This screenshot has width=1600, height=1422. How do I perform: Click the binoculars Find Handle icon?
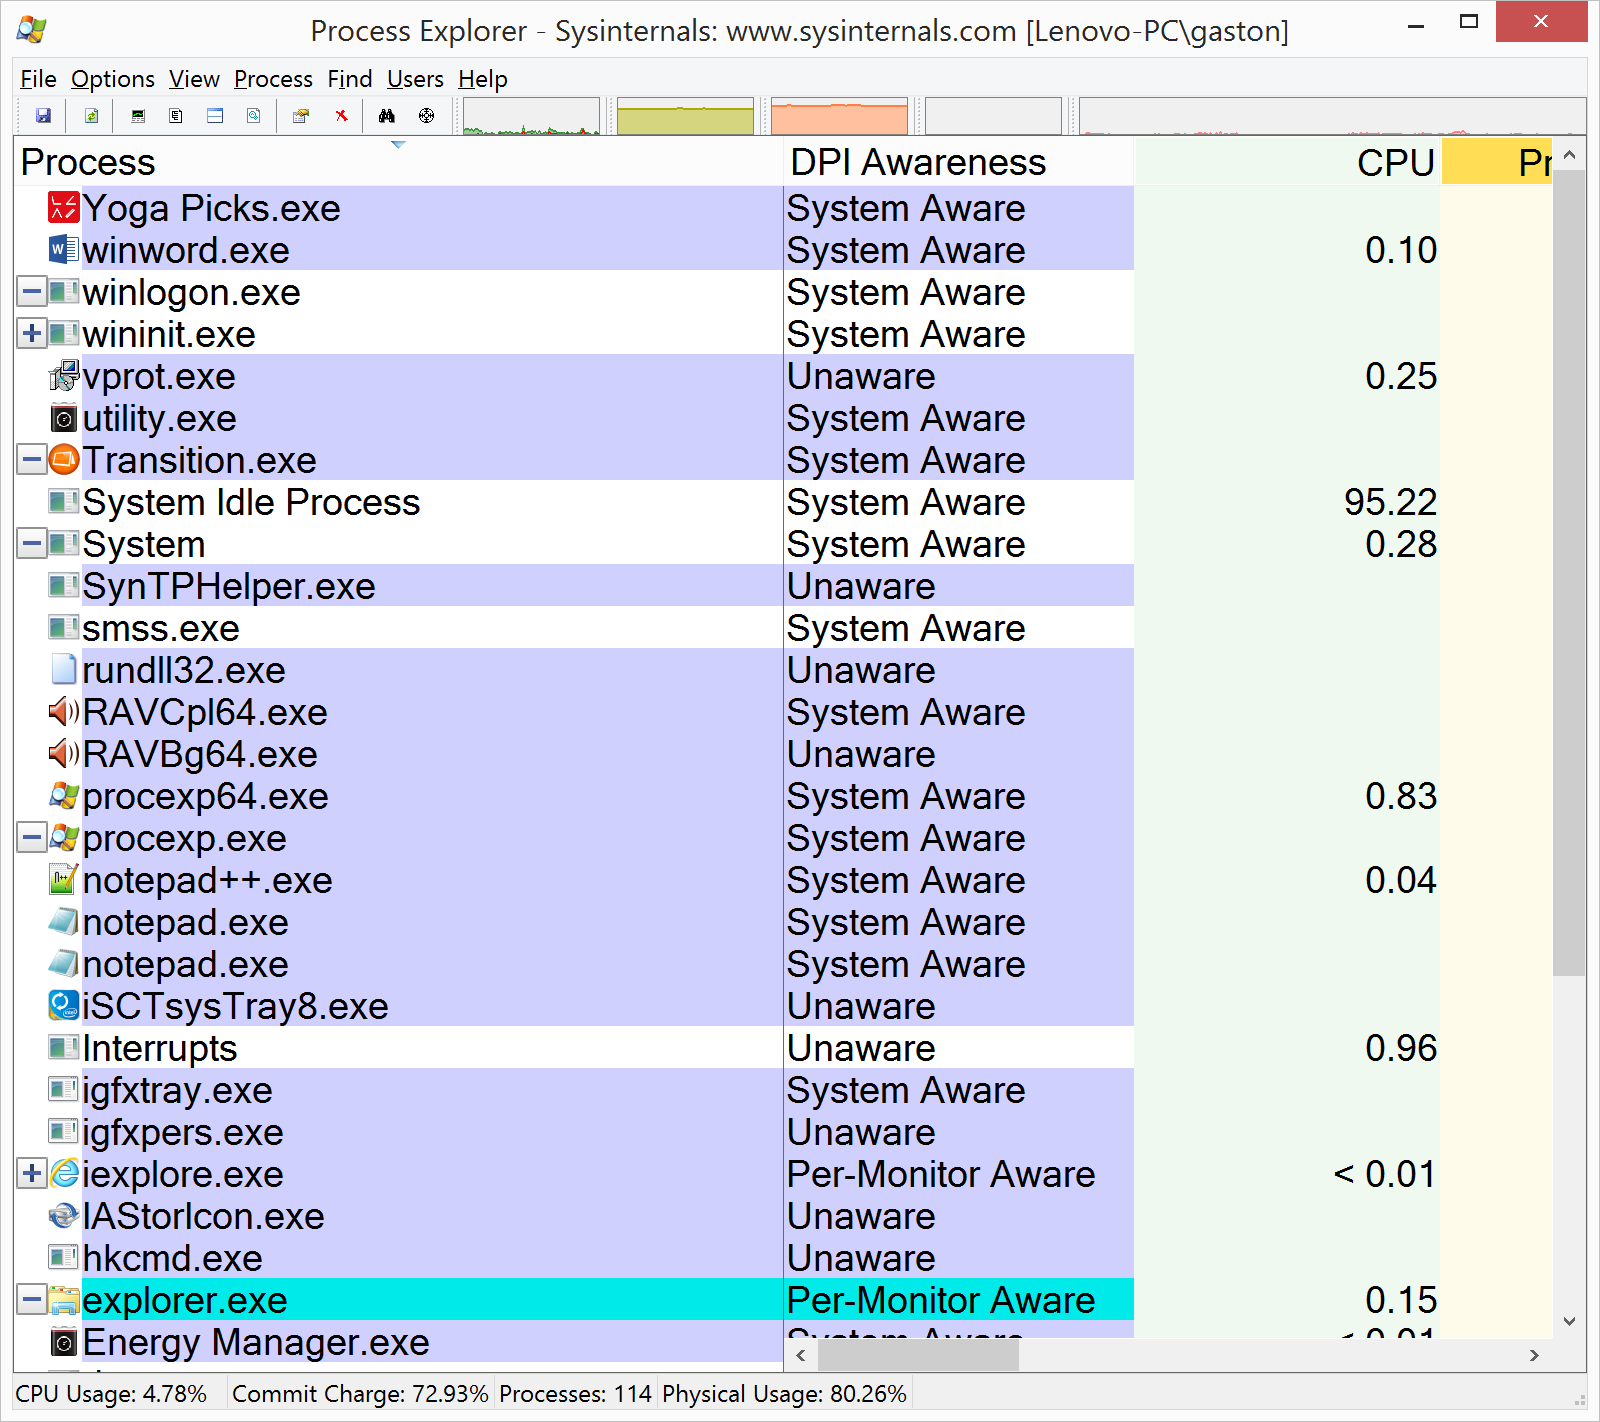pyautogui.click(x=387, y=116)
